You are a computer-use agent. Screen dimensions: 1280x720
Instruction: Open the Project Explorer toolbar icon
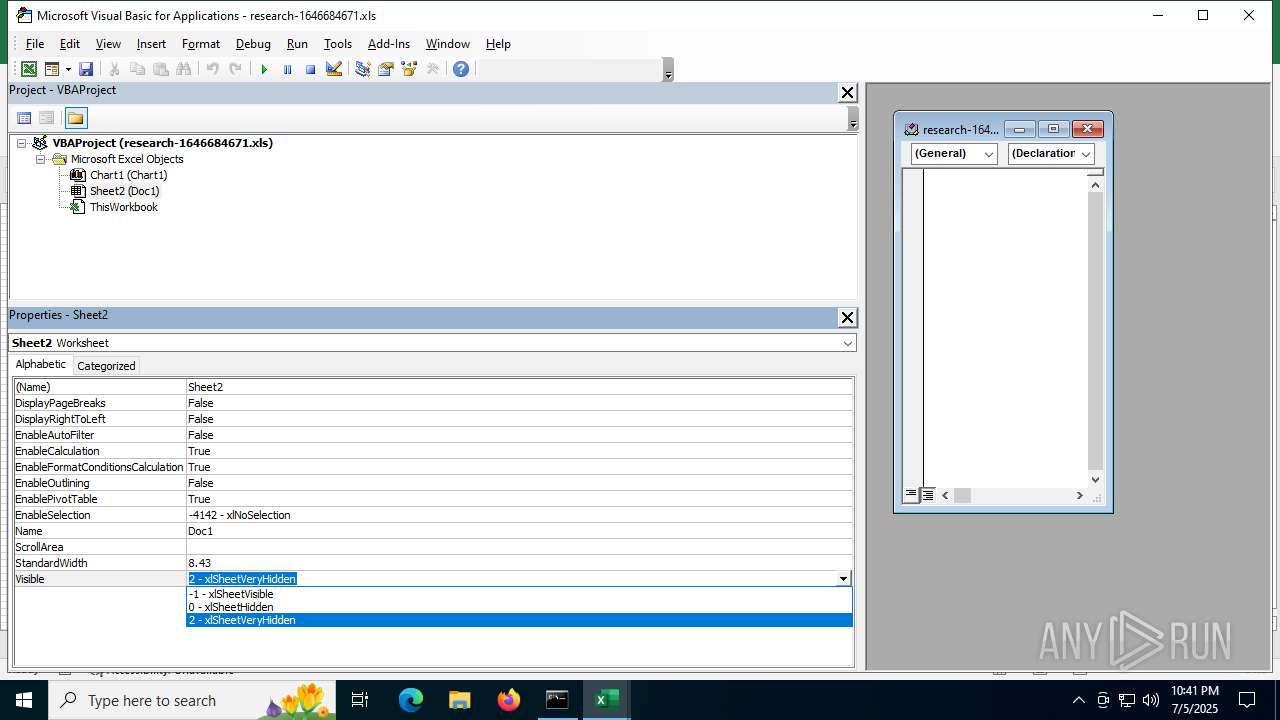pos(362,69)
